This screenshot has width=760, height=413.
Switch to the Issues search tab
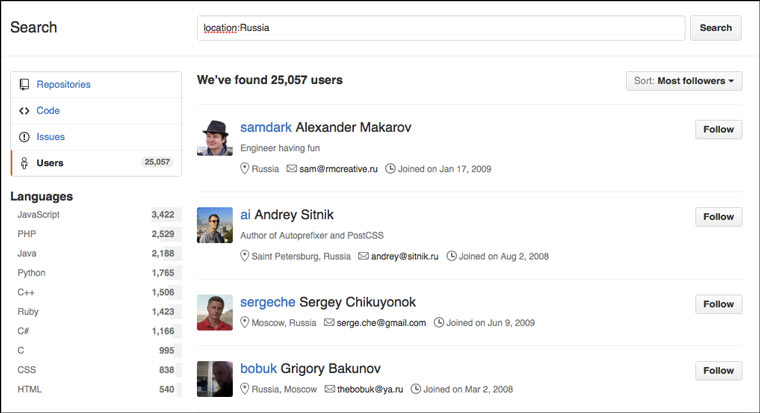tap(50, 137)
